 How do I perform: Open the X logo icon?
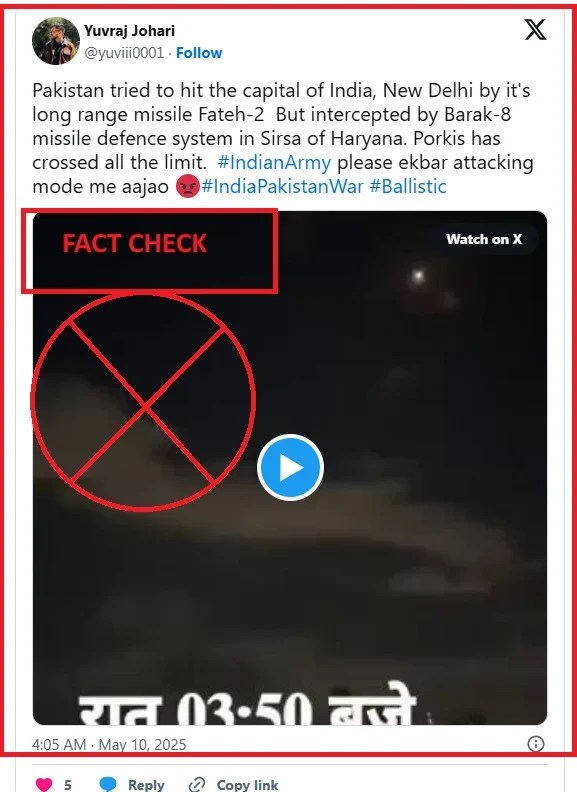tap(535, 29)
